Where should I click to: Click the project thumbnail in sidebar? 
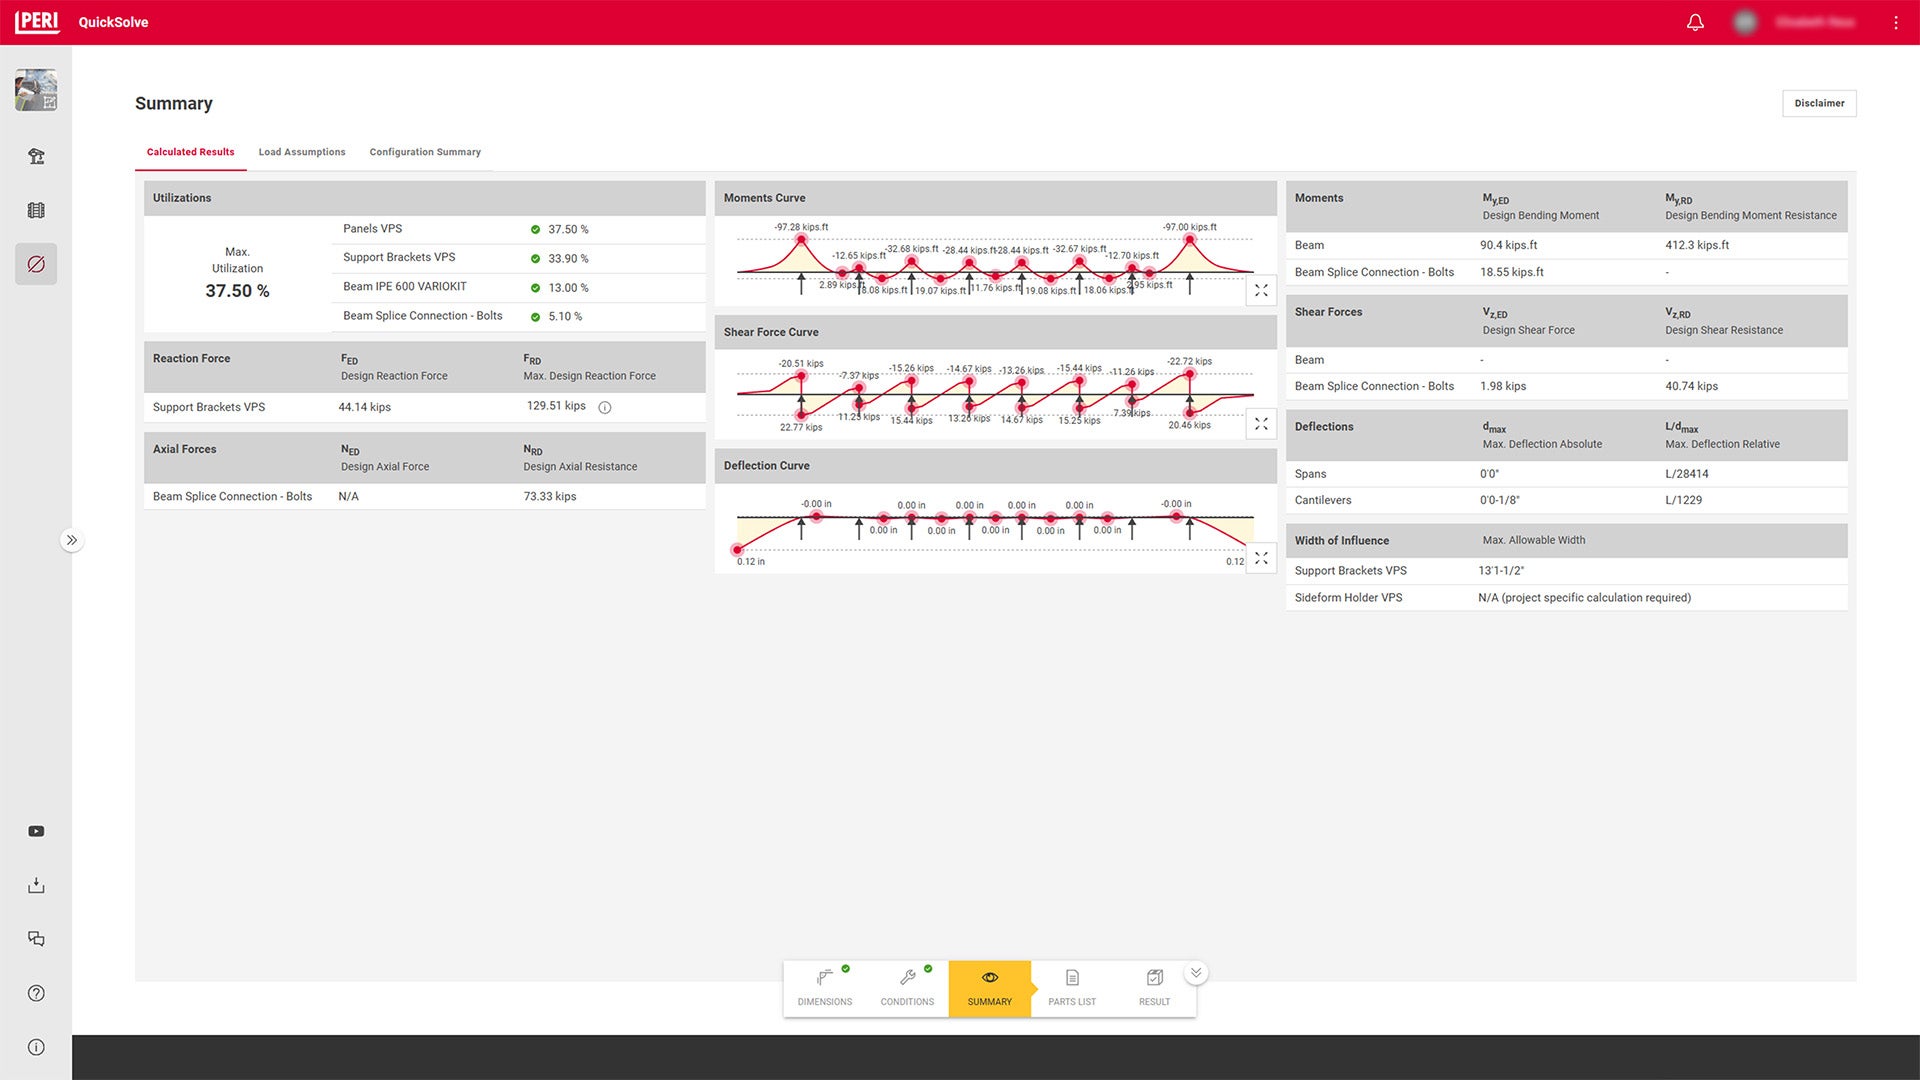click(x=36, y=90)
